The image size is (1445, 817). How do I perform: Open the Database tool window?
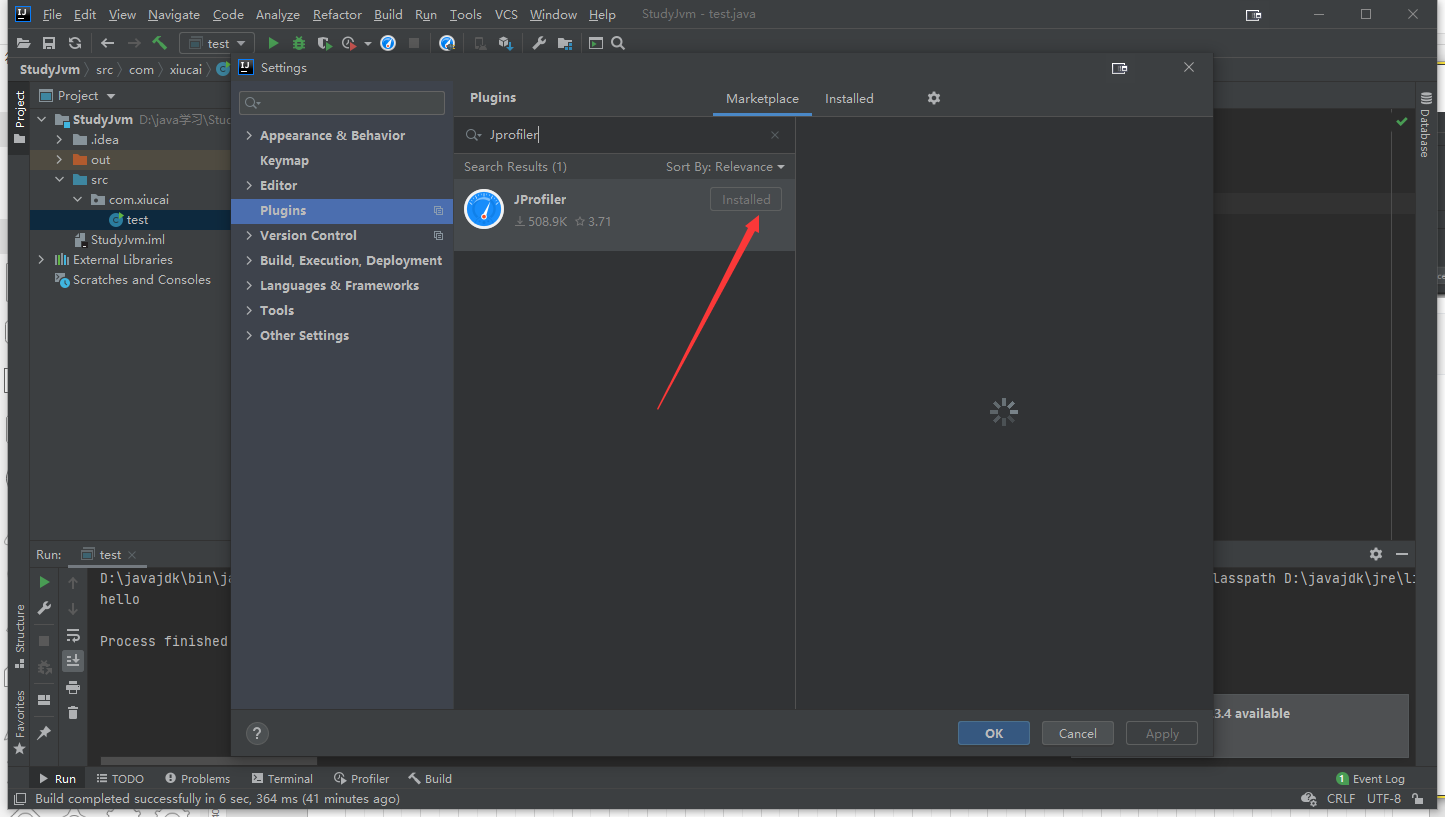tap(1425, 125)
